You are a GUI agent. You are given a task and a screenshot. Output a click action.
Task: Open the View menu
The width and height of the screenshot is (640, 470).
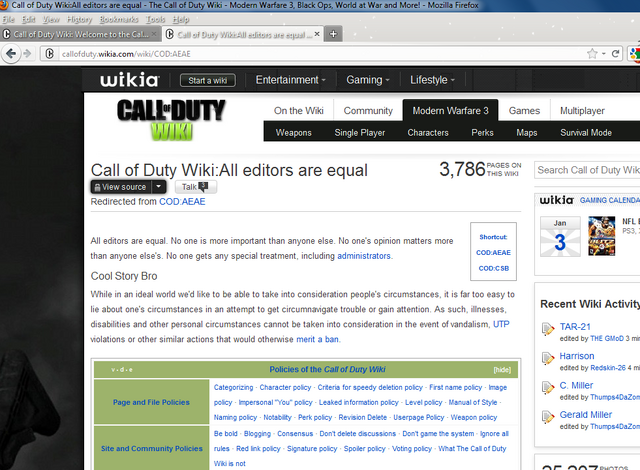click(x=51, y=19)
